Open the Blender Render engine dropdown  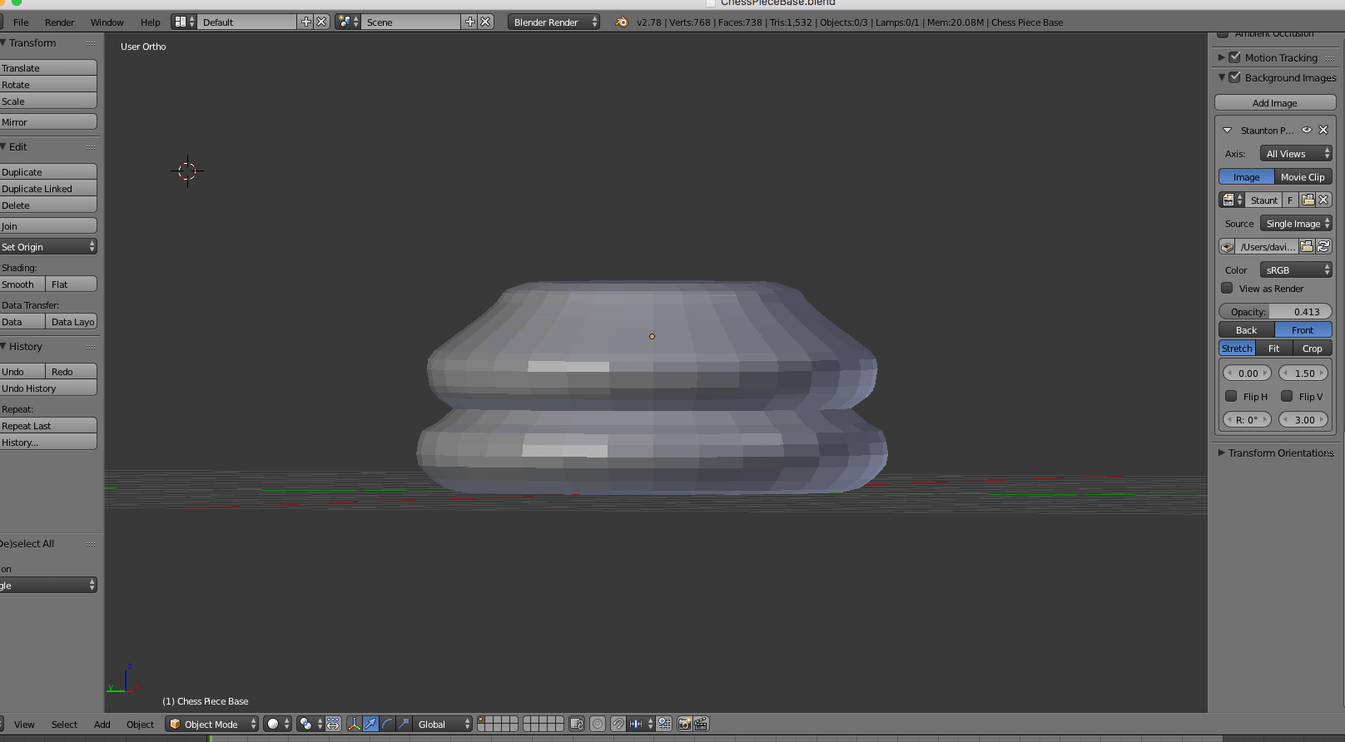553,22
